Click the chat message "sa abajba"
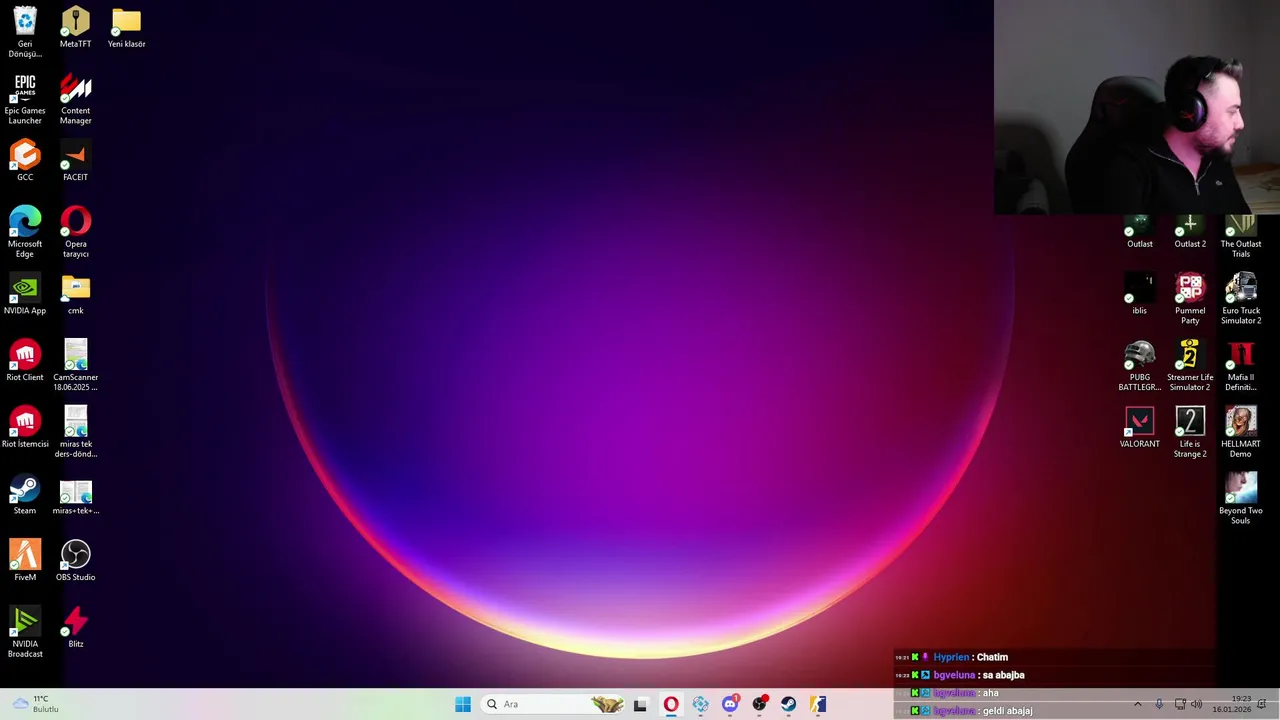Image resolution: width=1280 pixels, height=720 pixels. (x=1002, y=675)
